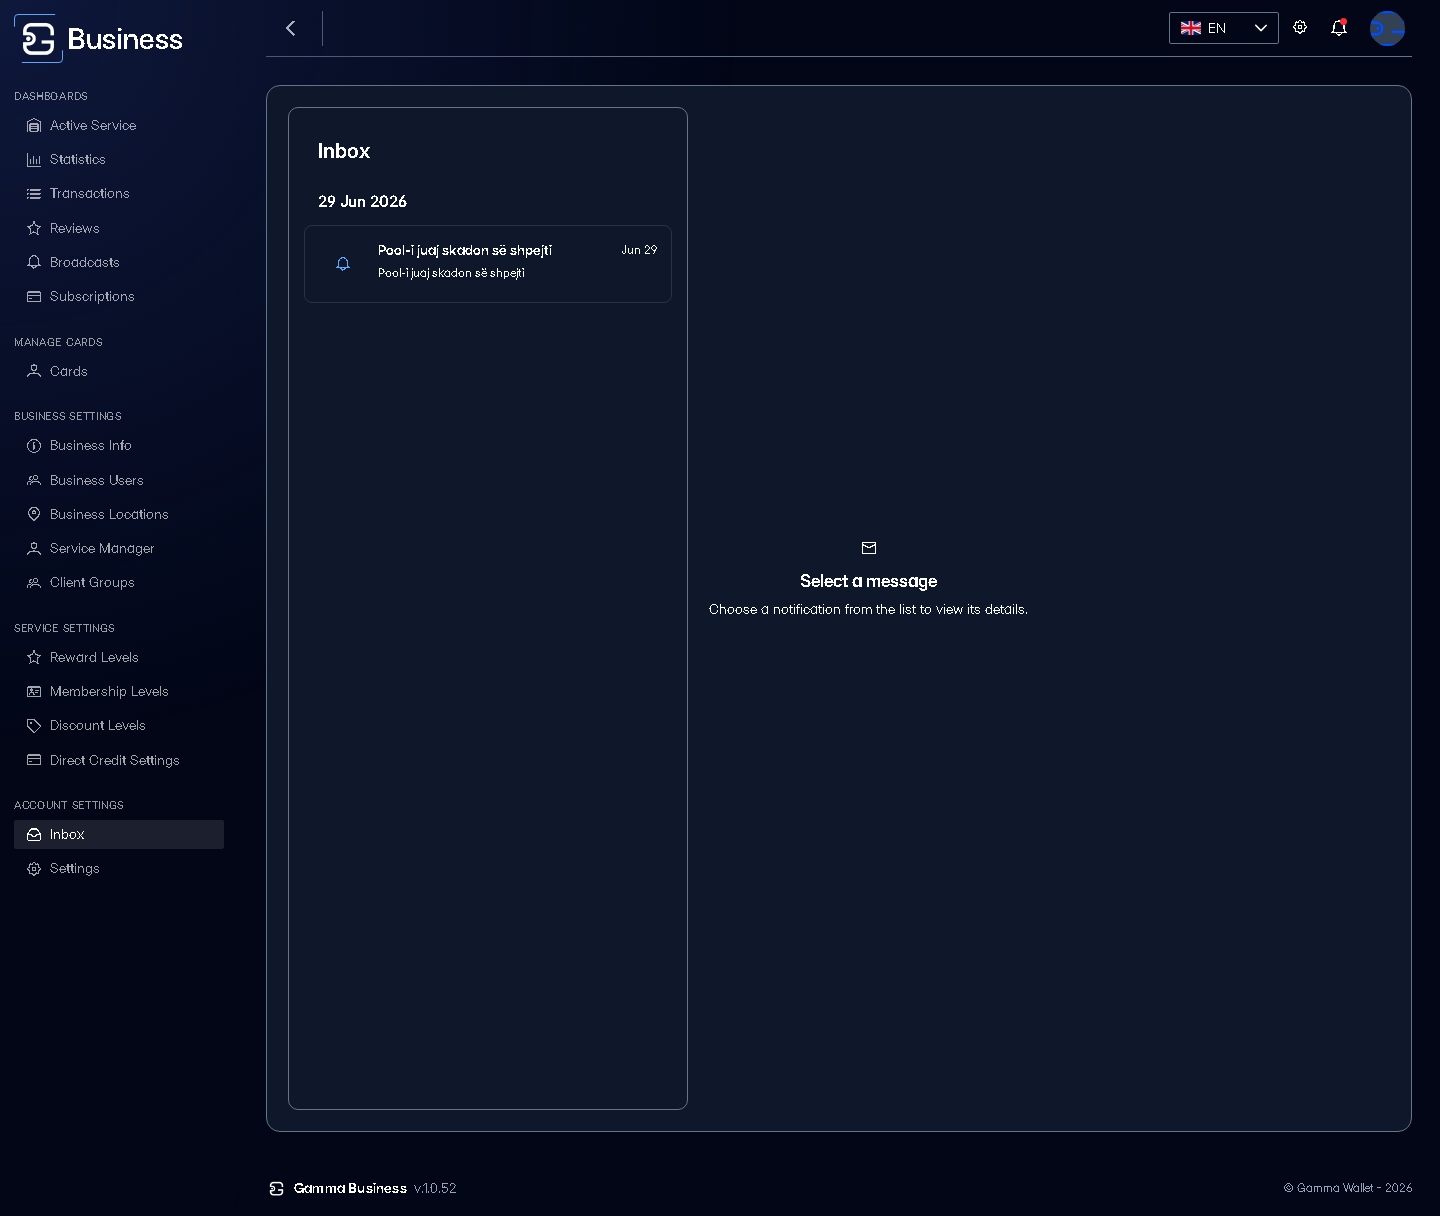1440x1216 pixels.
Task: Collapse sidebar with back chevron
Action: click(291, 28)
